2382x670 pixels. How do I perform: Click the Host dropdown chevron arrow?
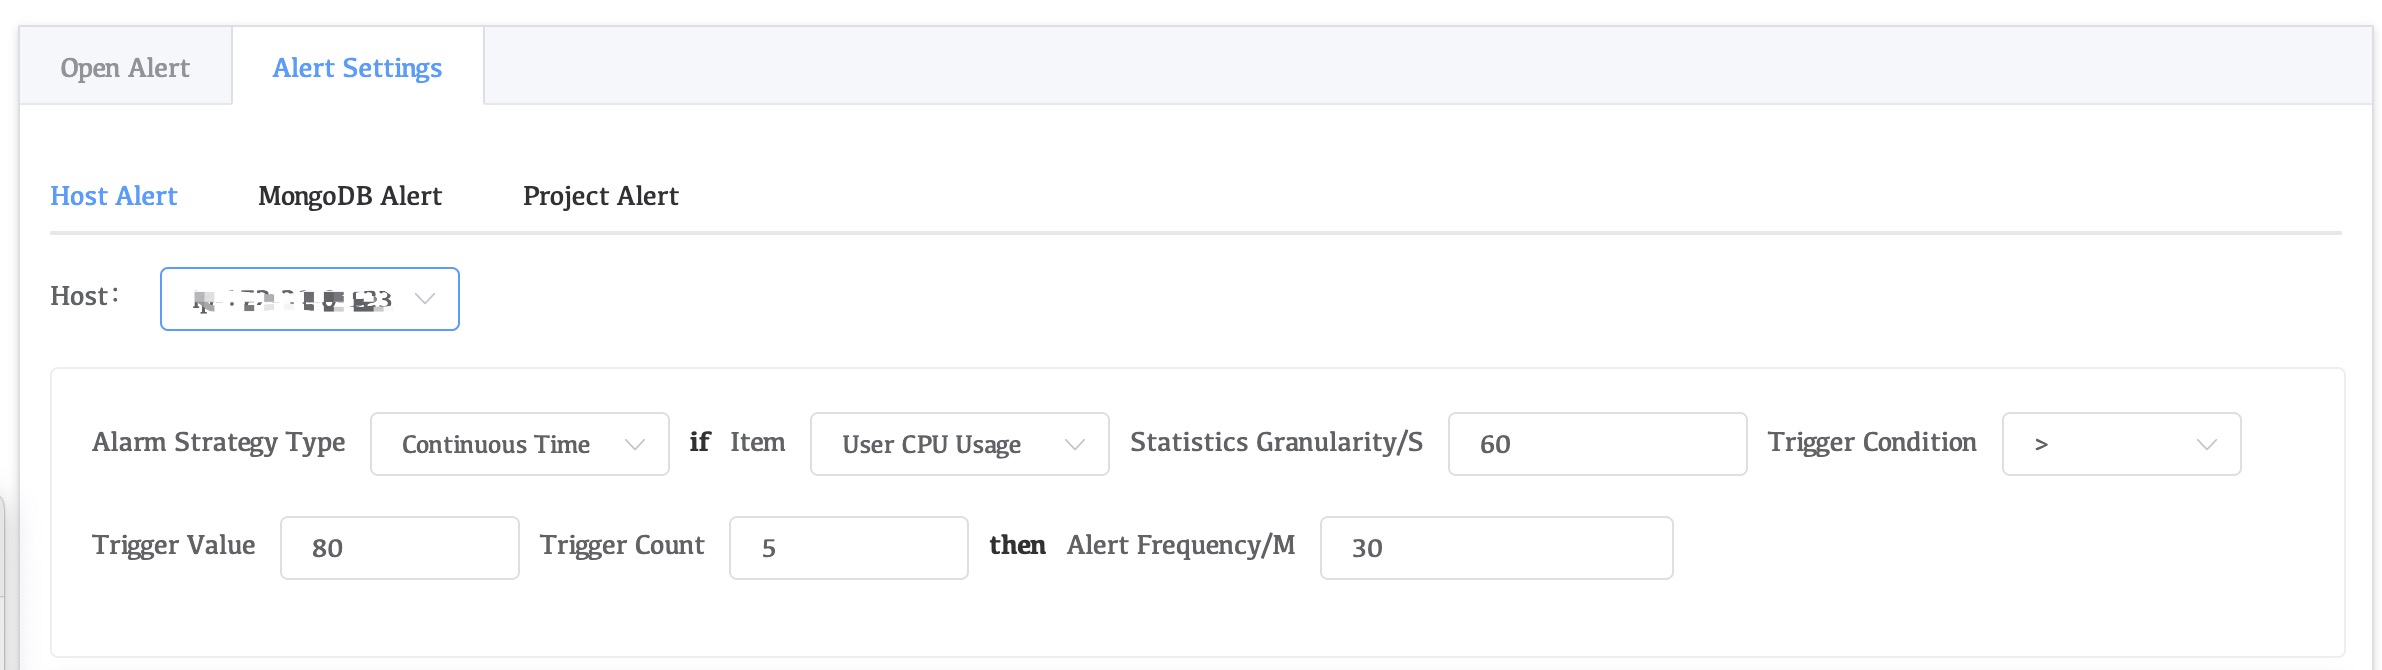coord(425,299)
